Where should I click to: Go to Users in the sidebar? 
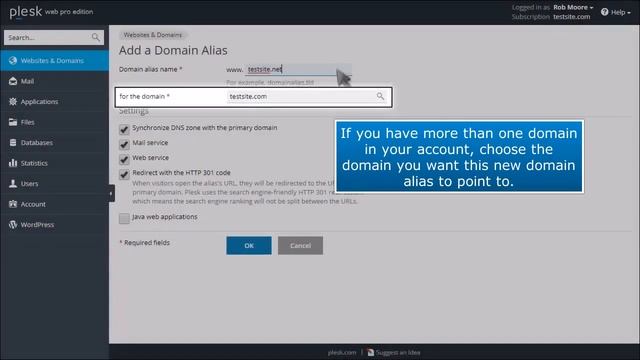(54, 184)
